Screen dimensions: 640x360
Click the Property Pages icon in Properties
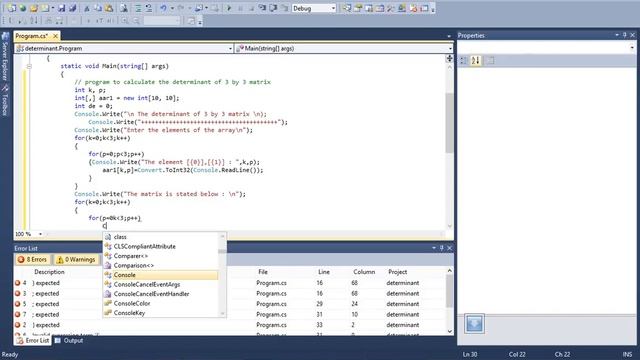coord(490,60)
